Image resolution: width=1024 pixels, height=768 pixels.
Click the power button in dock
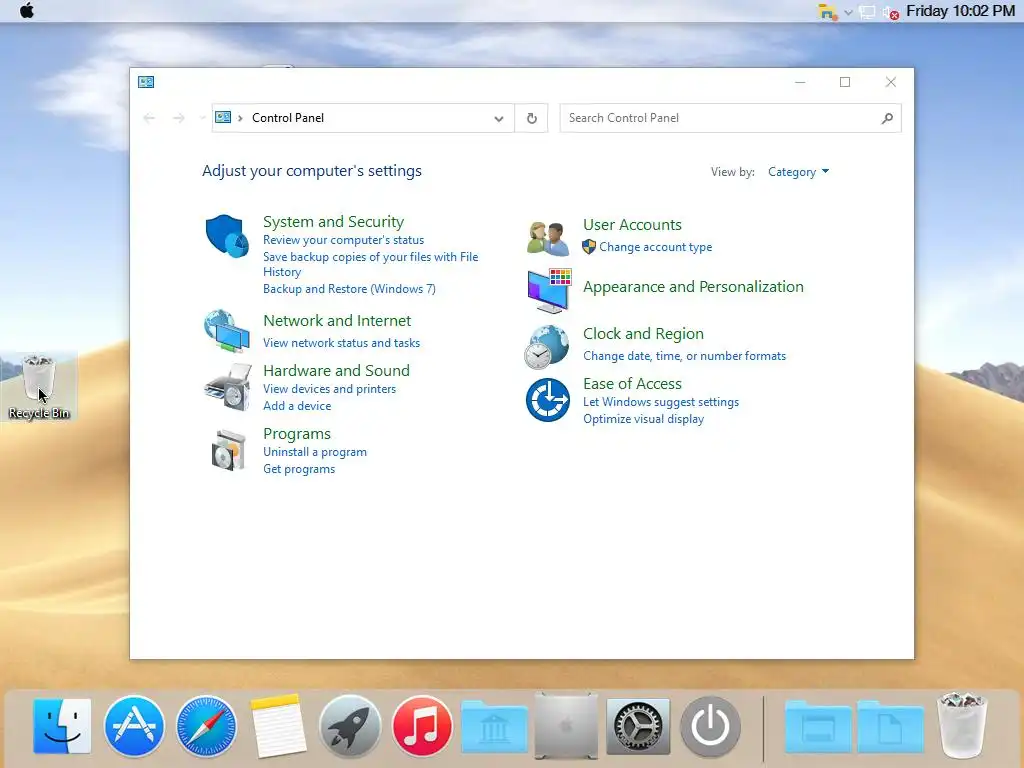pyautogui.click(x=710, y=726)
